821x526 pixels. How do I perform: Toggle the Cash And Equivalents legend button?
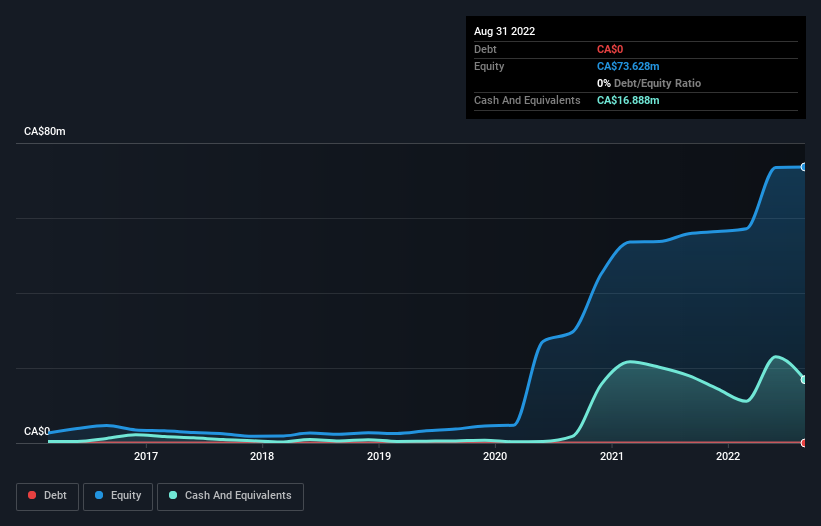230,496
